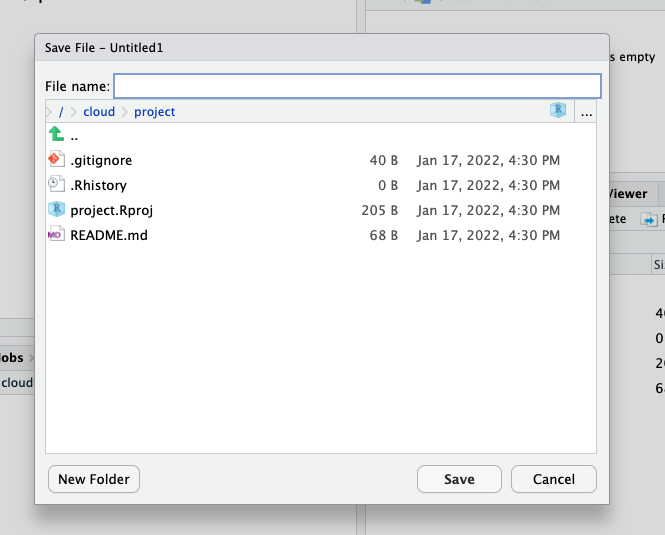Screen dimensions: 665x535
Task: Click the green up-arrow parent folder icon
Action: click(x=56, y=135)
